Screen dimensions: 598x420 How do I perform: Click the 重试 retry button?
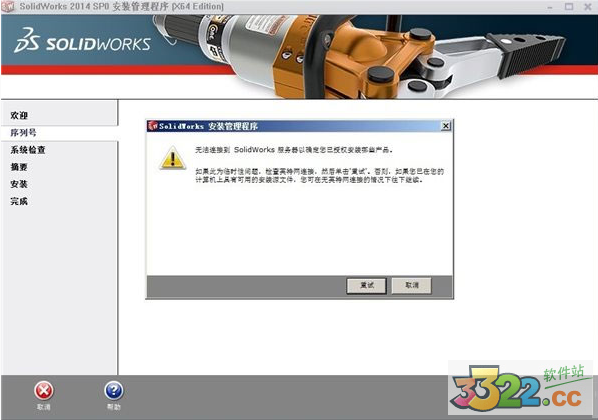point(367,285)
